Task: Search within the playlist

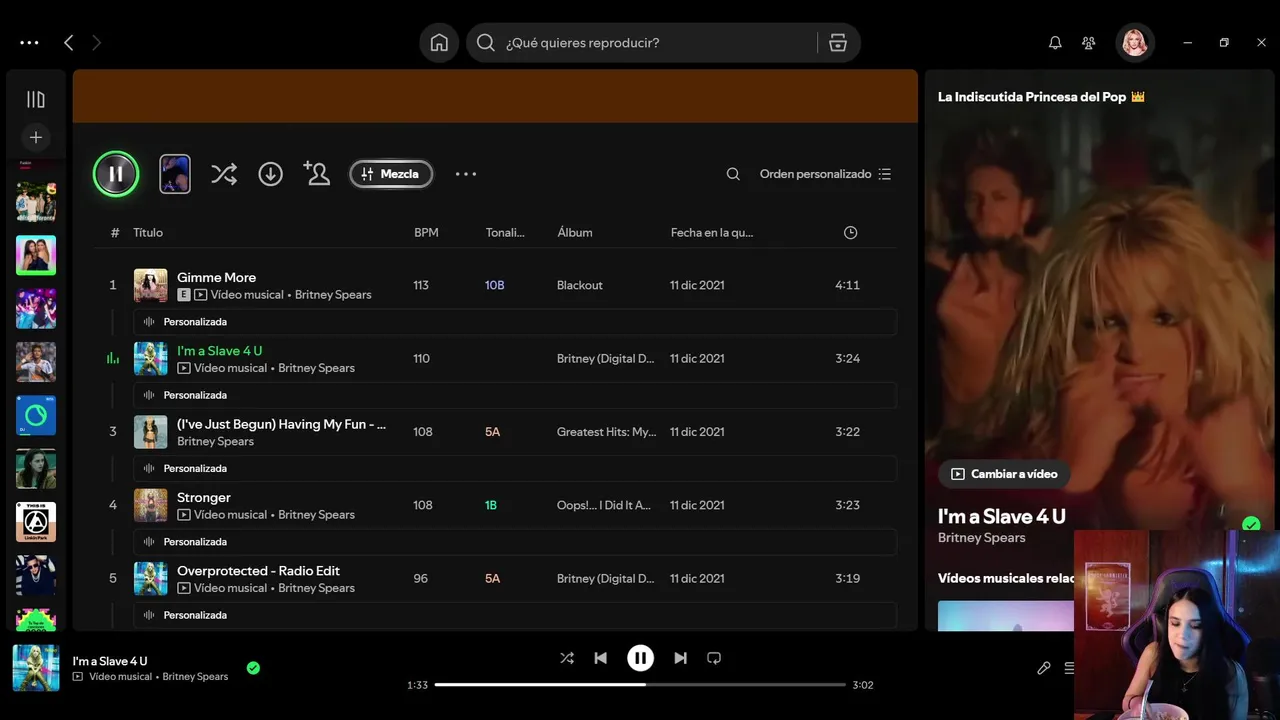Action: click(733, 174)
